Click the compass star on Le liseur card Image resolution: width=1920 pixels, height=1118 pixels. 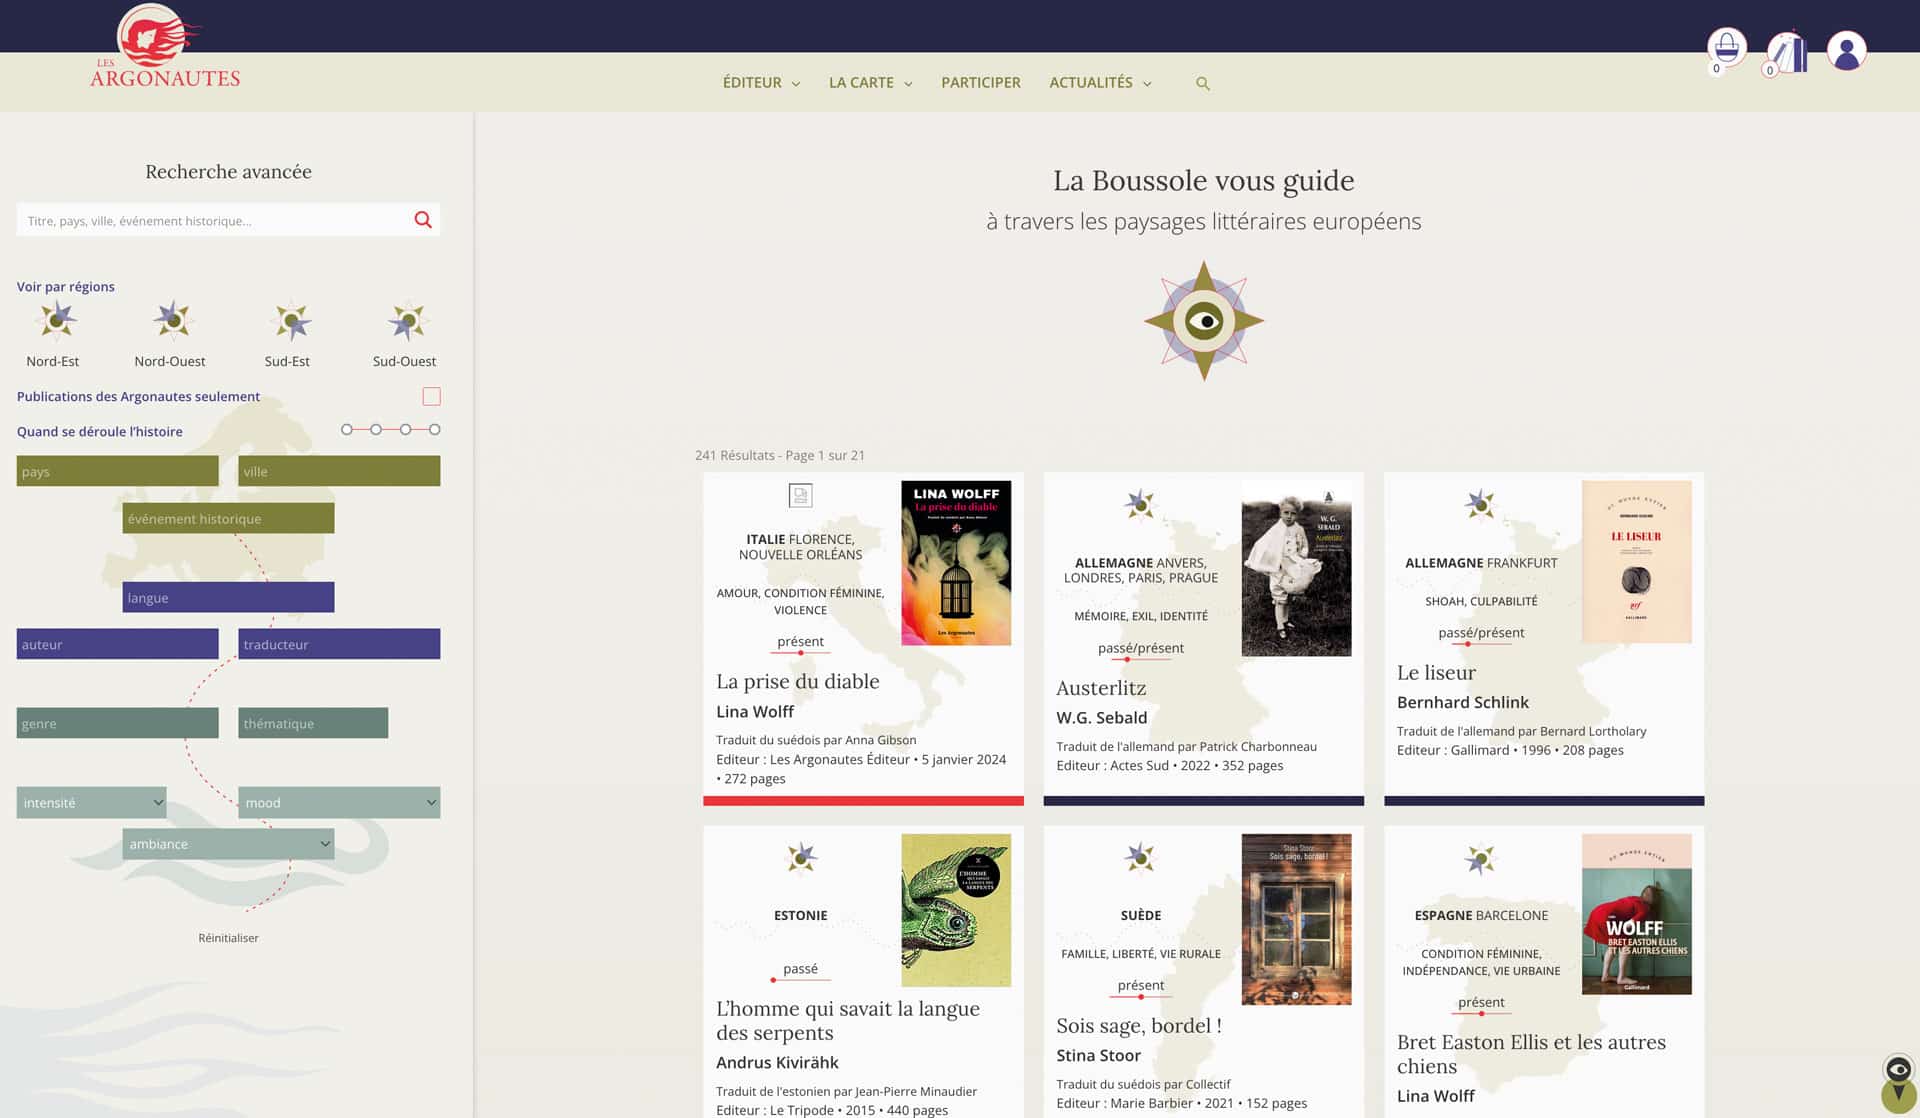tap(1480, 505)
